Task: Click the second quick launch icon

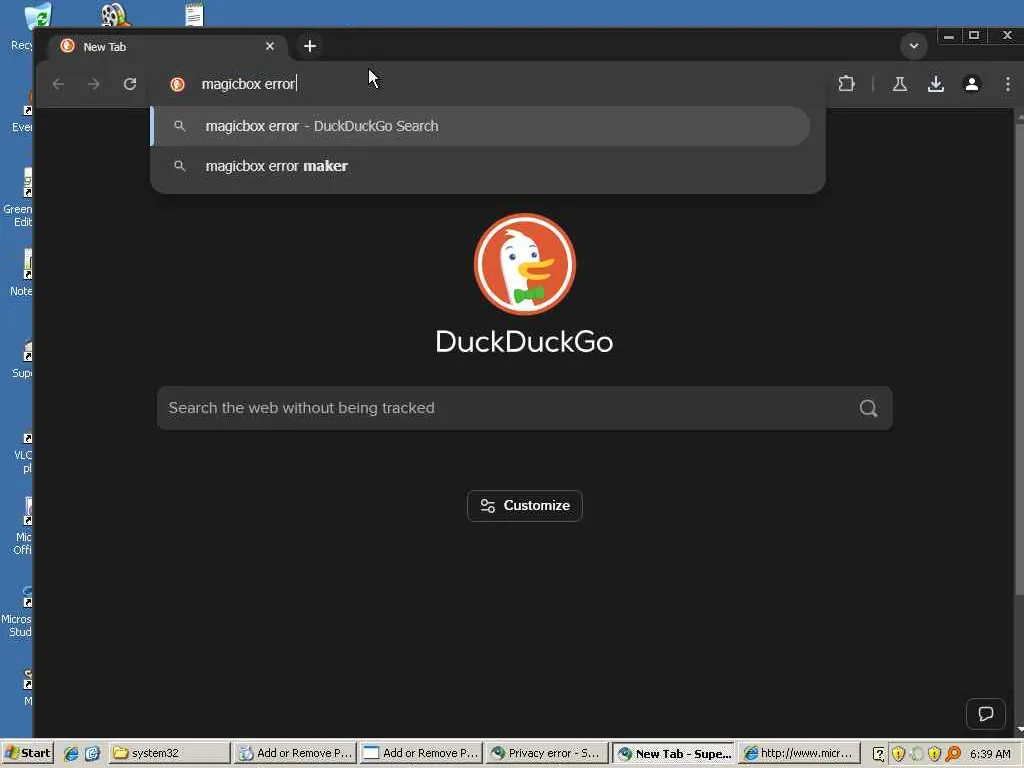Action: pyautogui.click(x=92, y=754)
